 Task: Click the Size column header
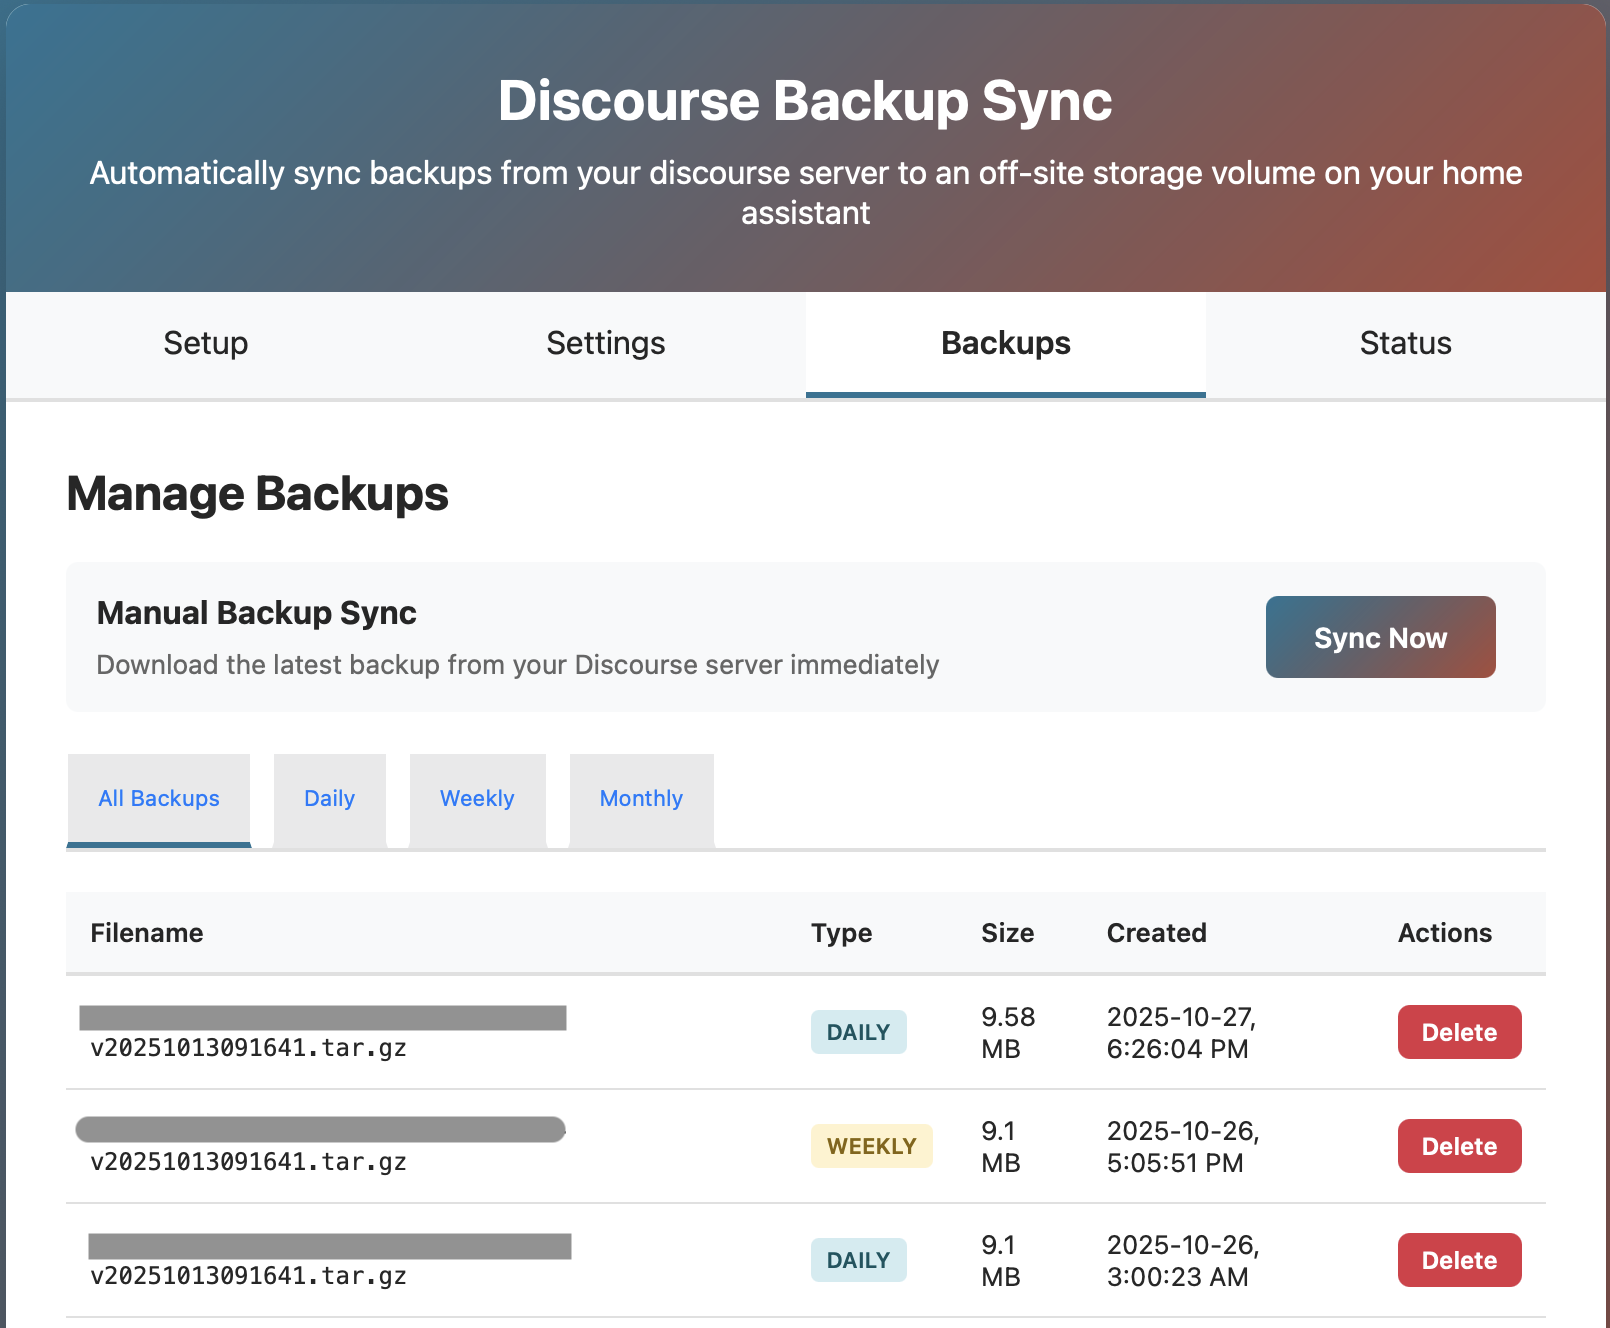pos(1007,933)
